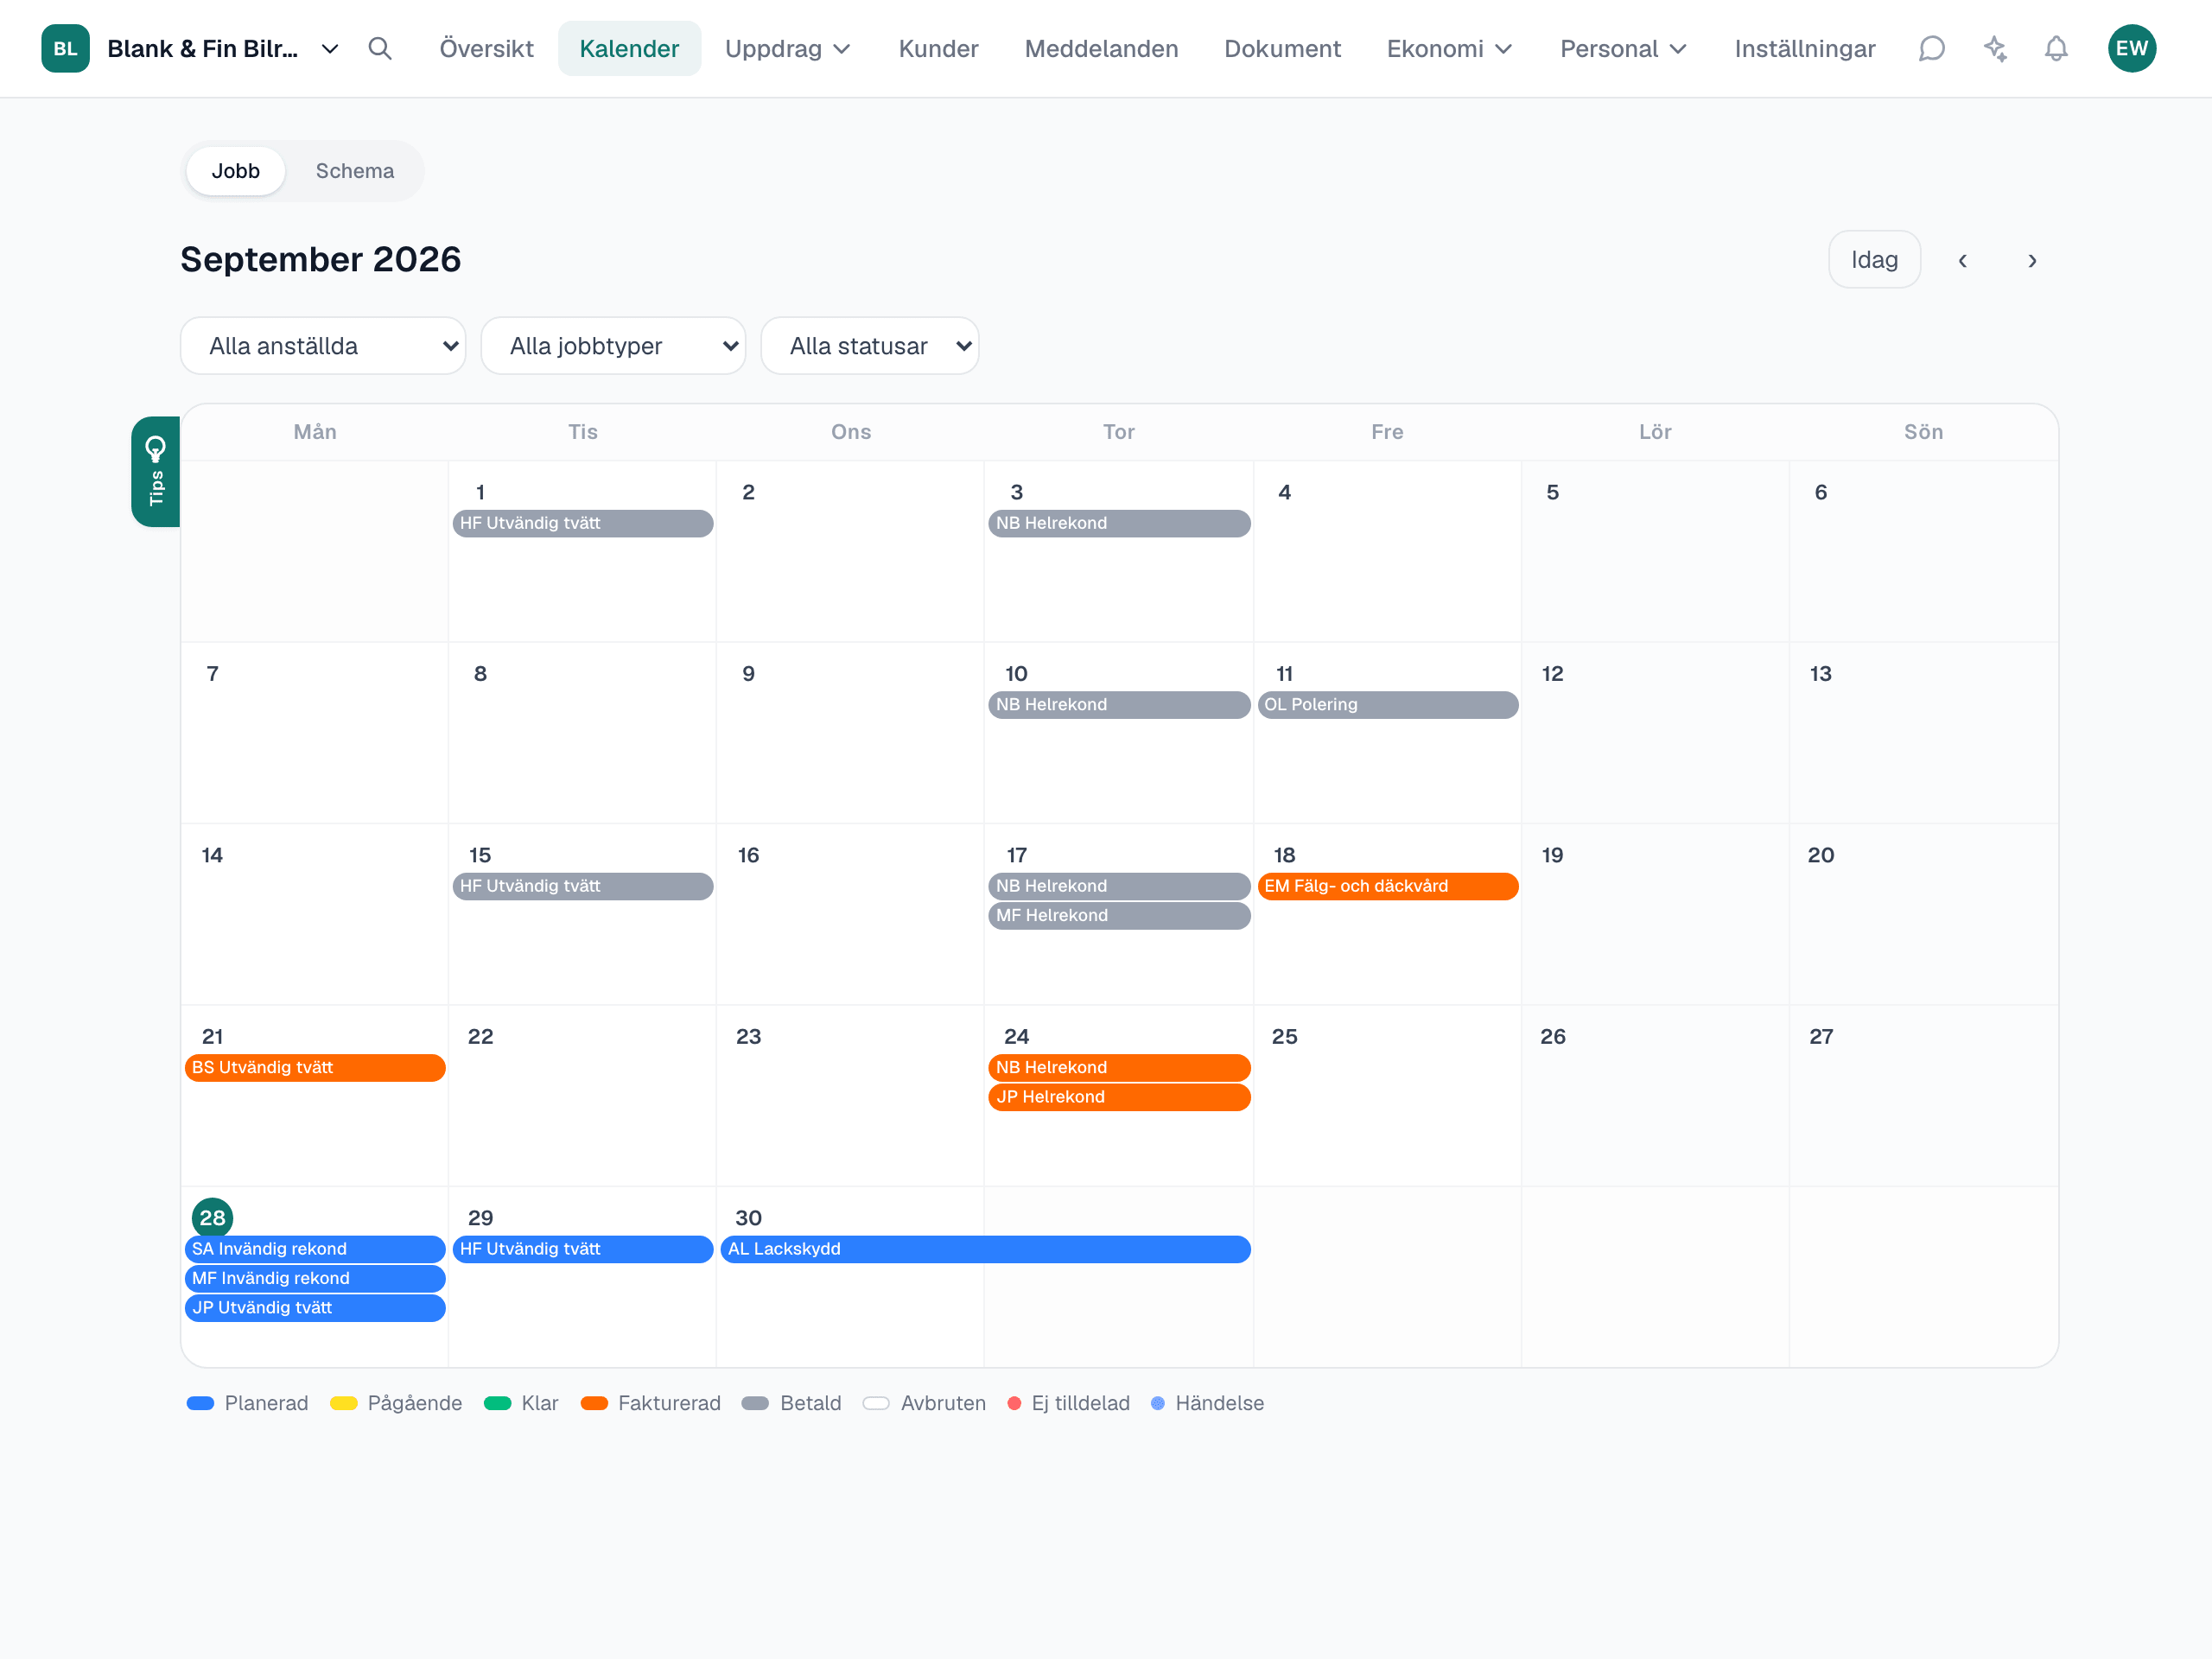This screenshot has height=1659, width=2212.
Task: Open Dokument page
Action: tap(1282, 48)
